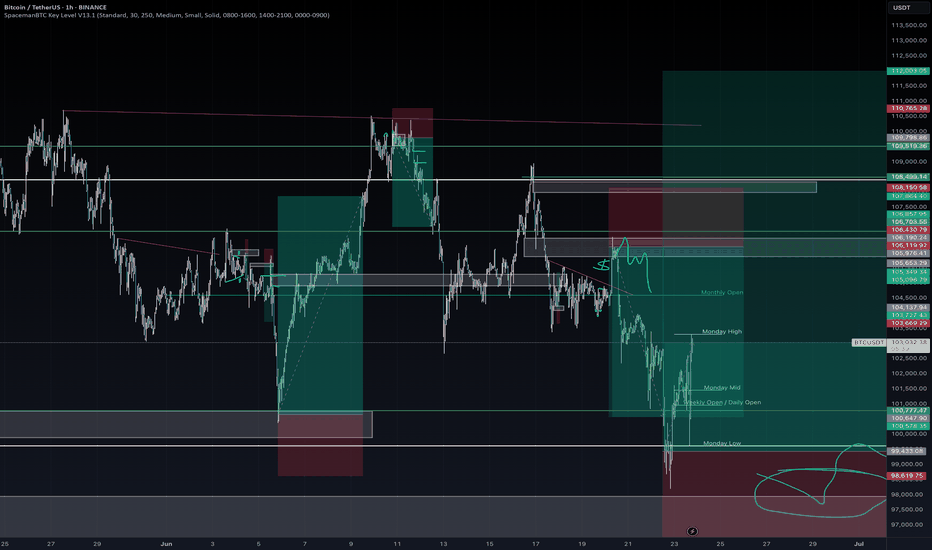932x550 pixels.
Task: Click the 108,499.14 green price tag
Action: click(x=908, y=177)
